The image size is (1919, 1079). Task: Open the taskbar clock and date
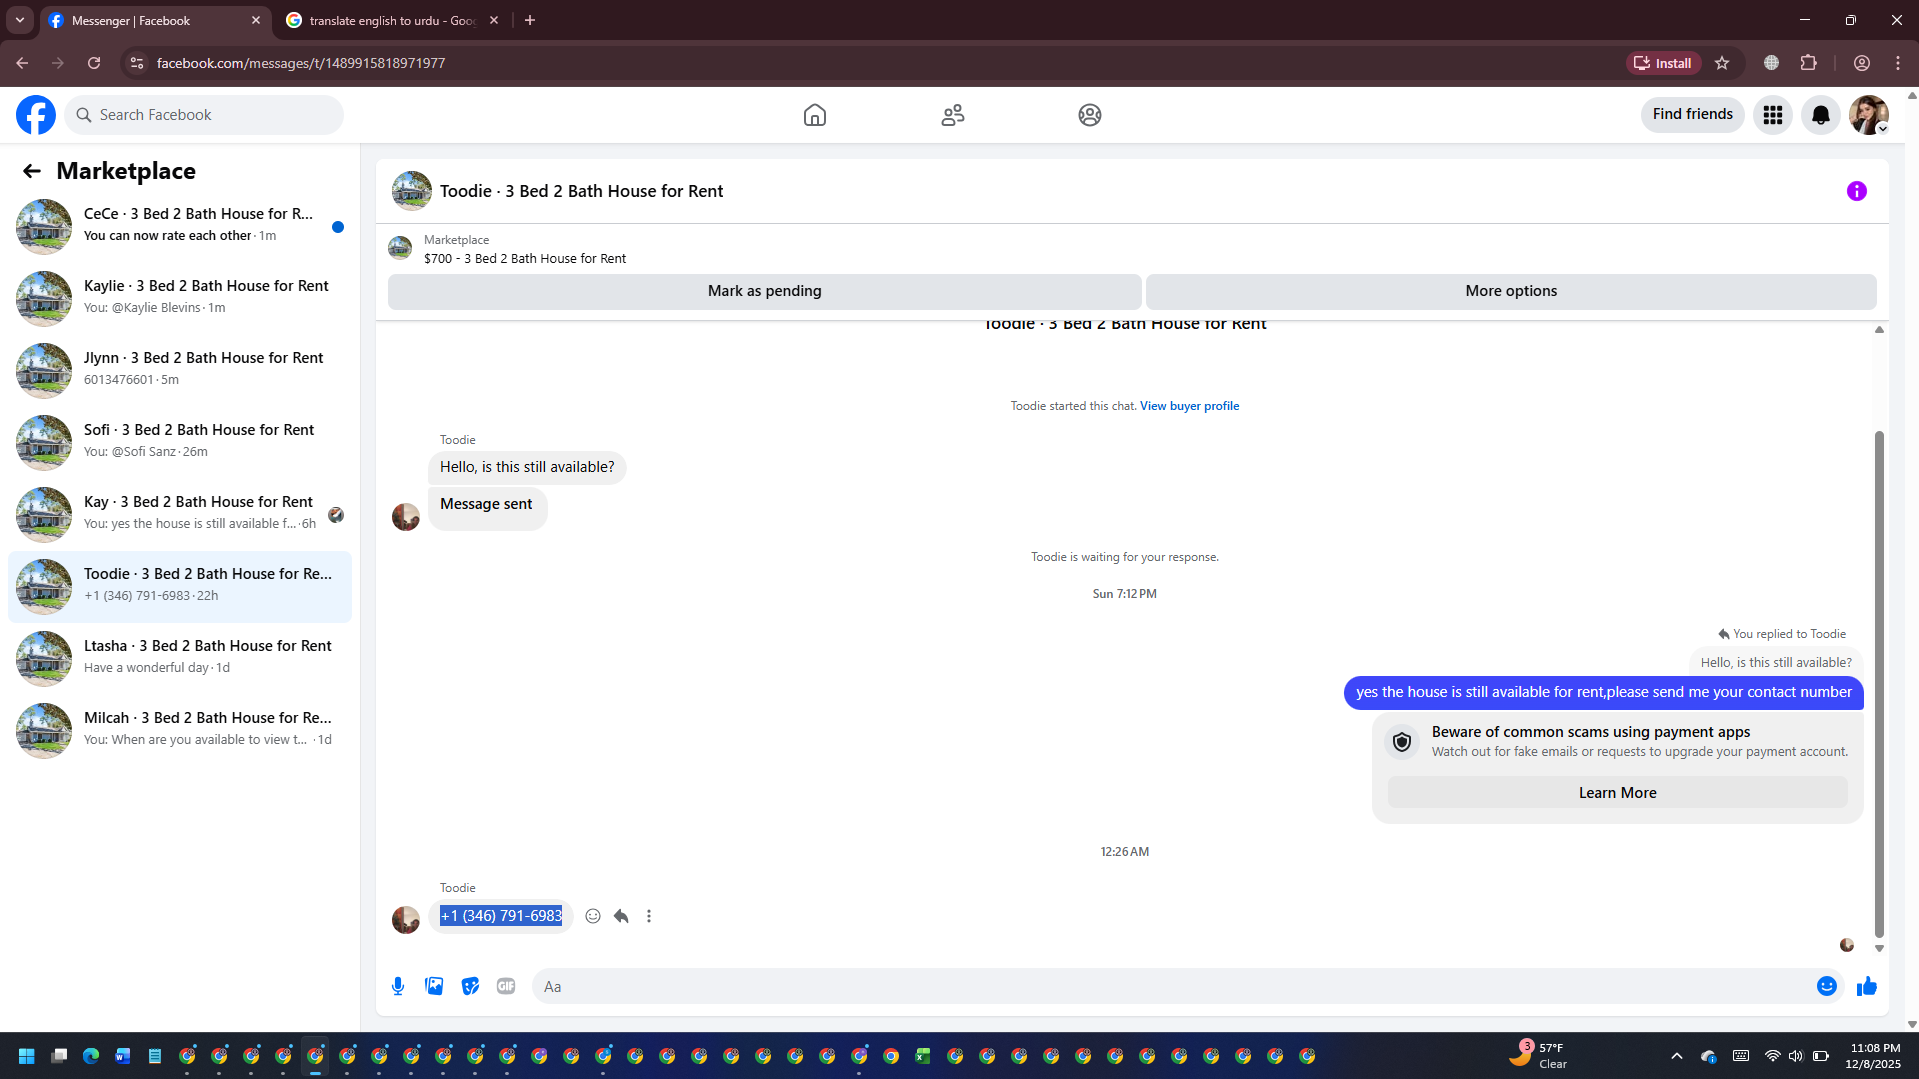point(1875,1056)
